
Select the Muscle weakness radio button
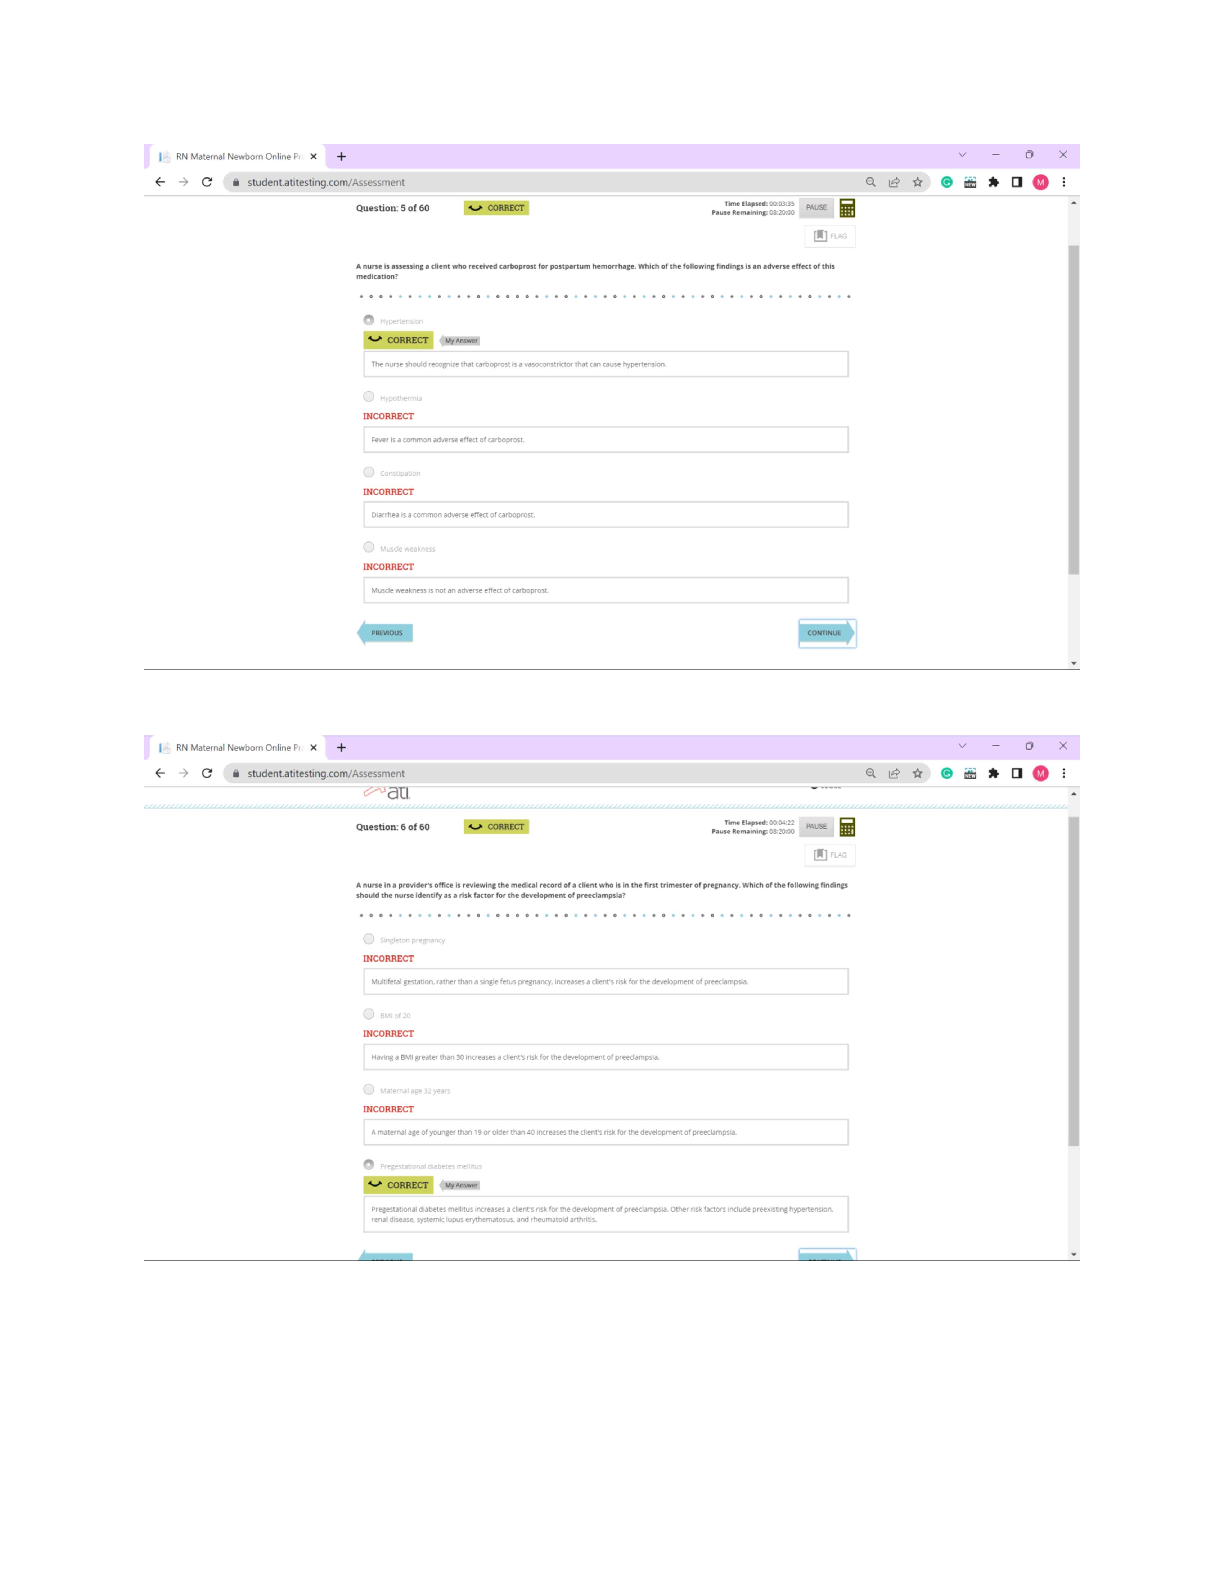coord(369,548)
